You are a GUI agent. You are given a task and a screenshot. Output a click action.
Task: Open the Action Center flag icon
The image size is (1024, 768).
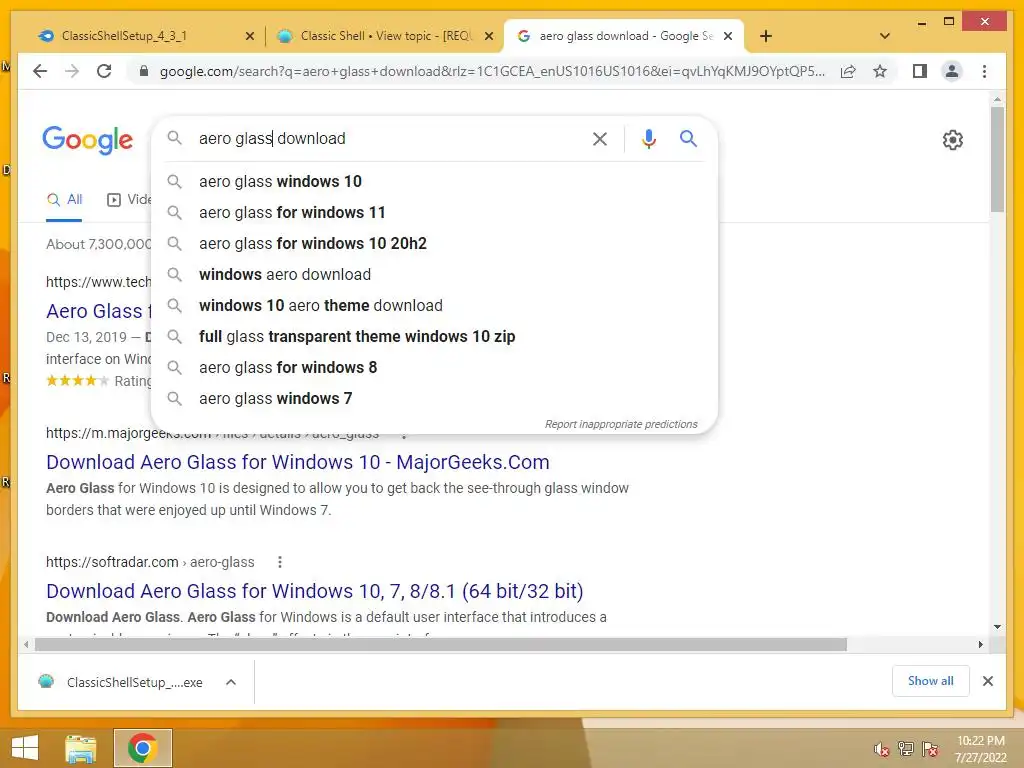929,749
